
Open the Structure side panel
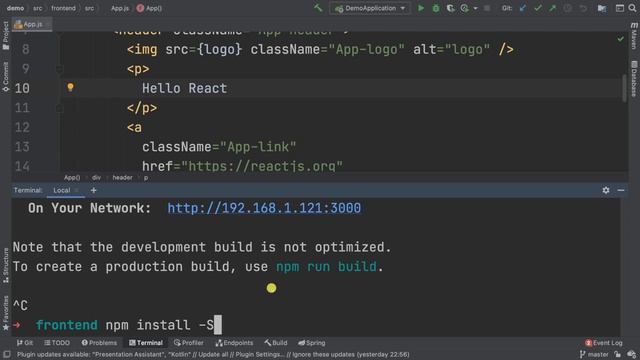(x=6, y=265)
